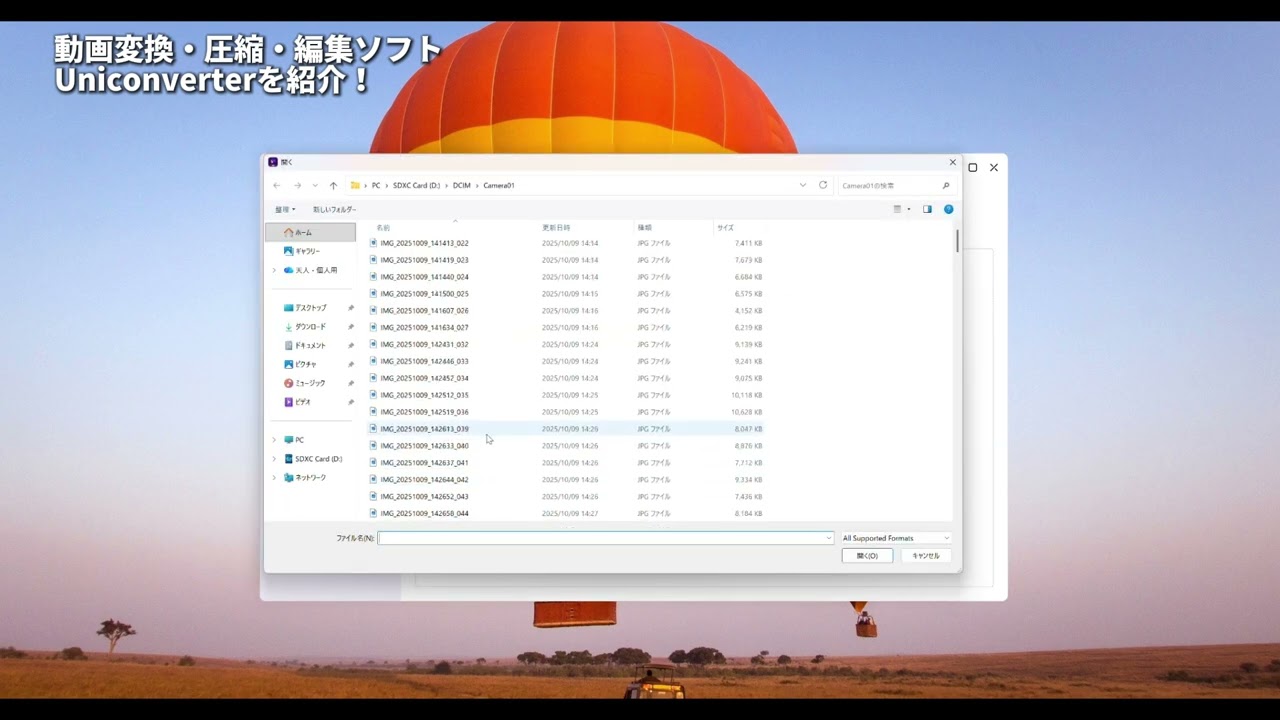Click the ファイル名 file name input box

tap(605, 538)
